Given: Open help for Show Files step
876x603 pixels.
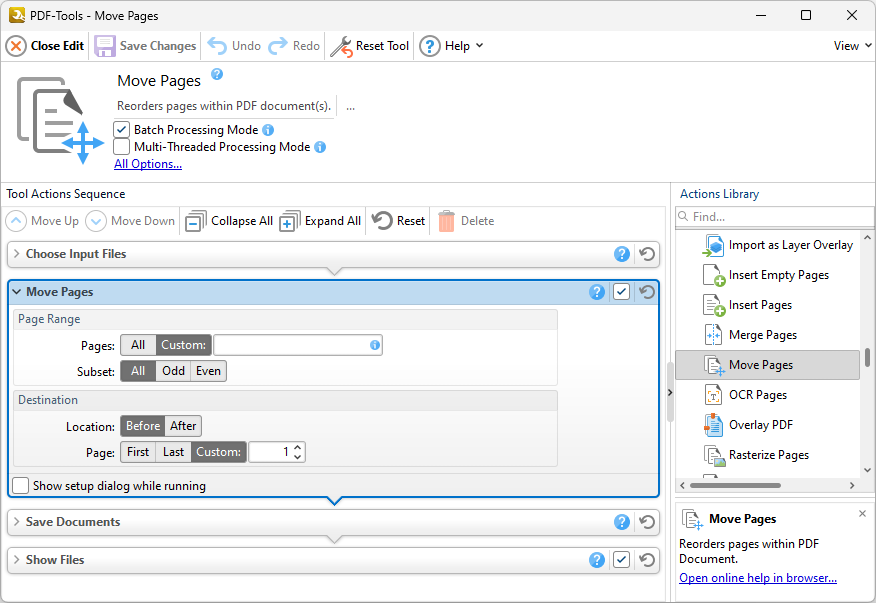Looking at the screenshot, I should [x=597, y=560].
